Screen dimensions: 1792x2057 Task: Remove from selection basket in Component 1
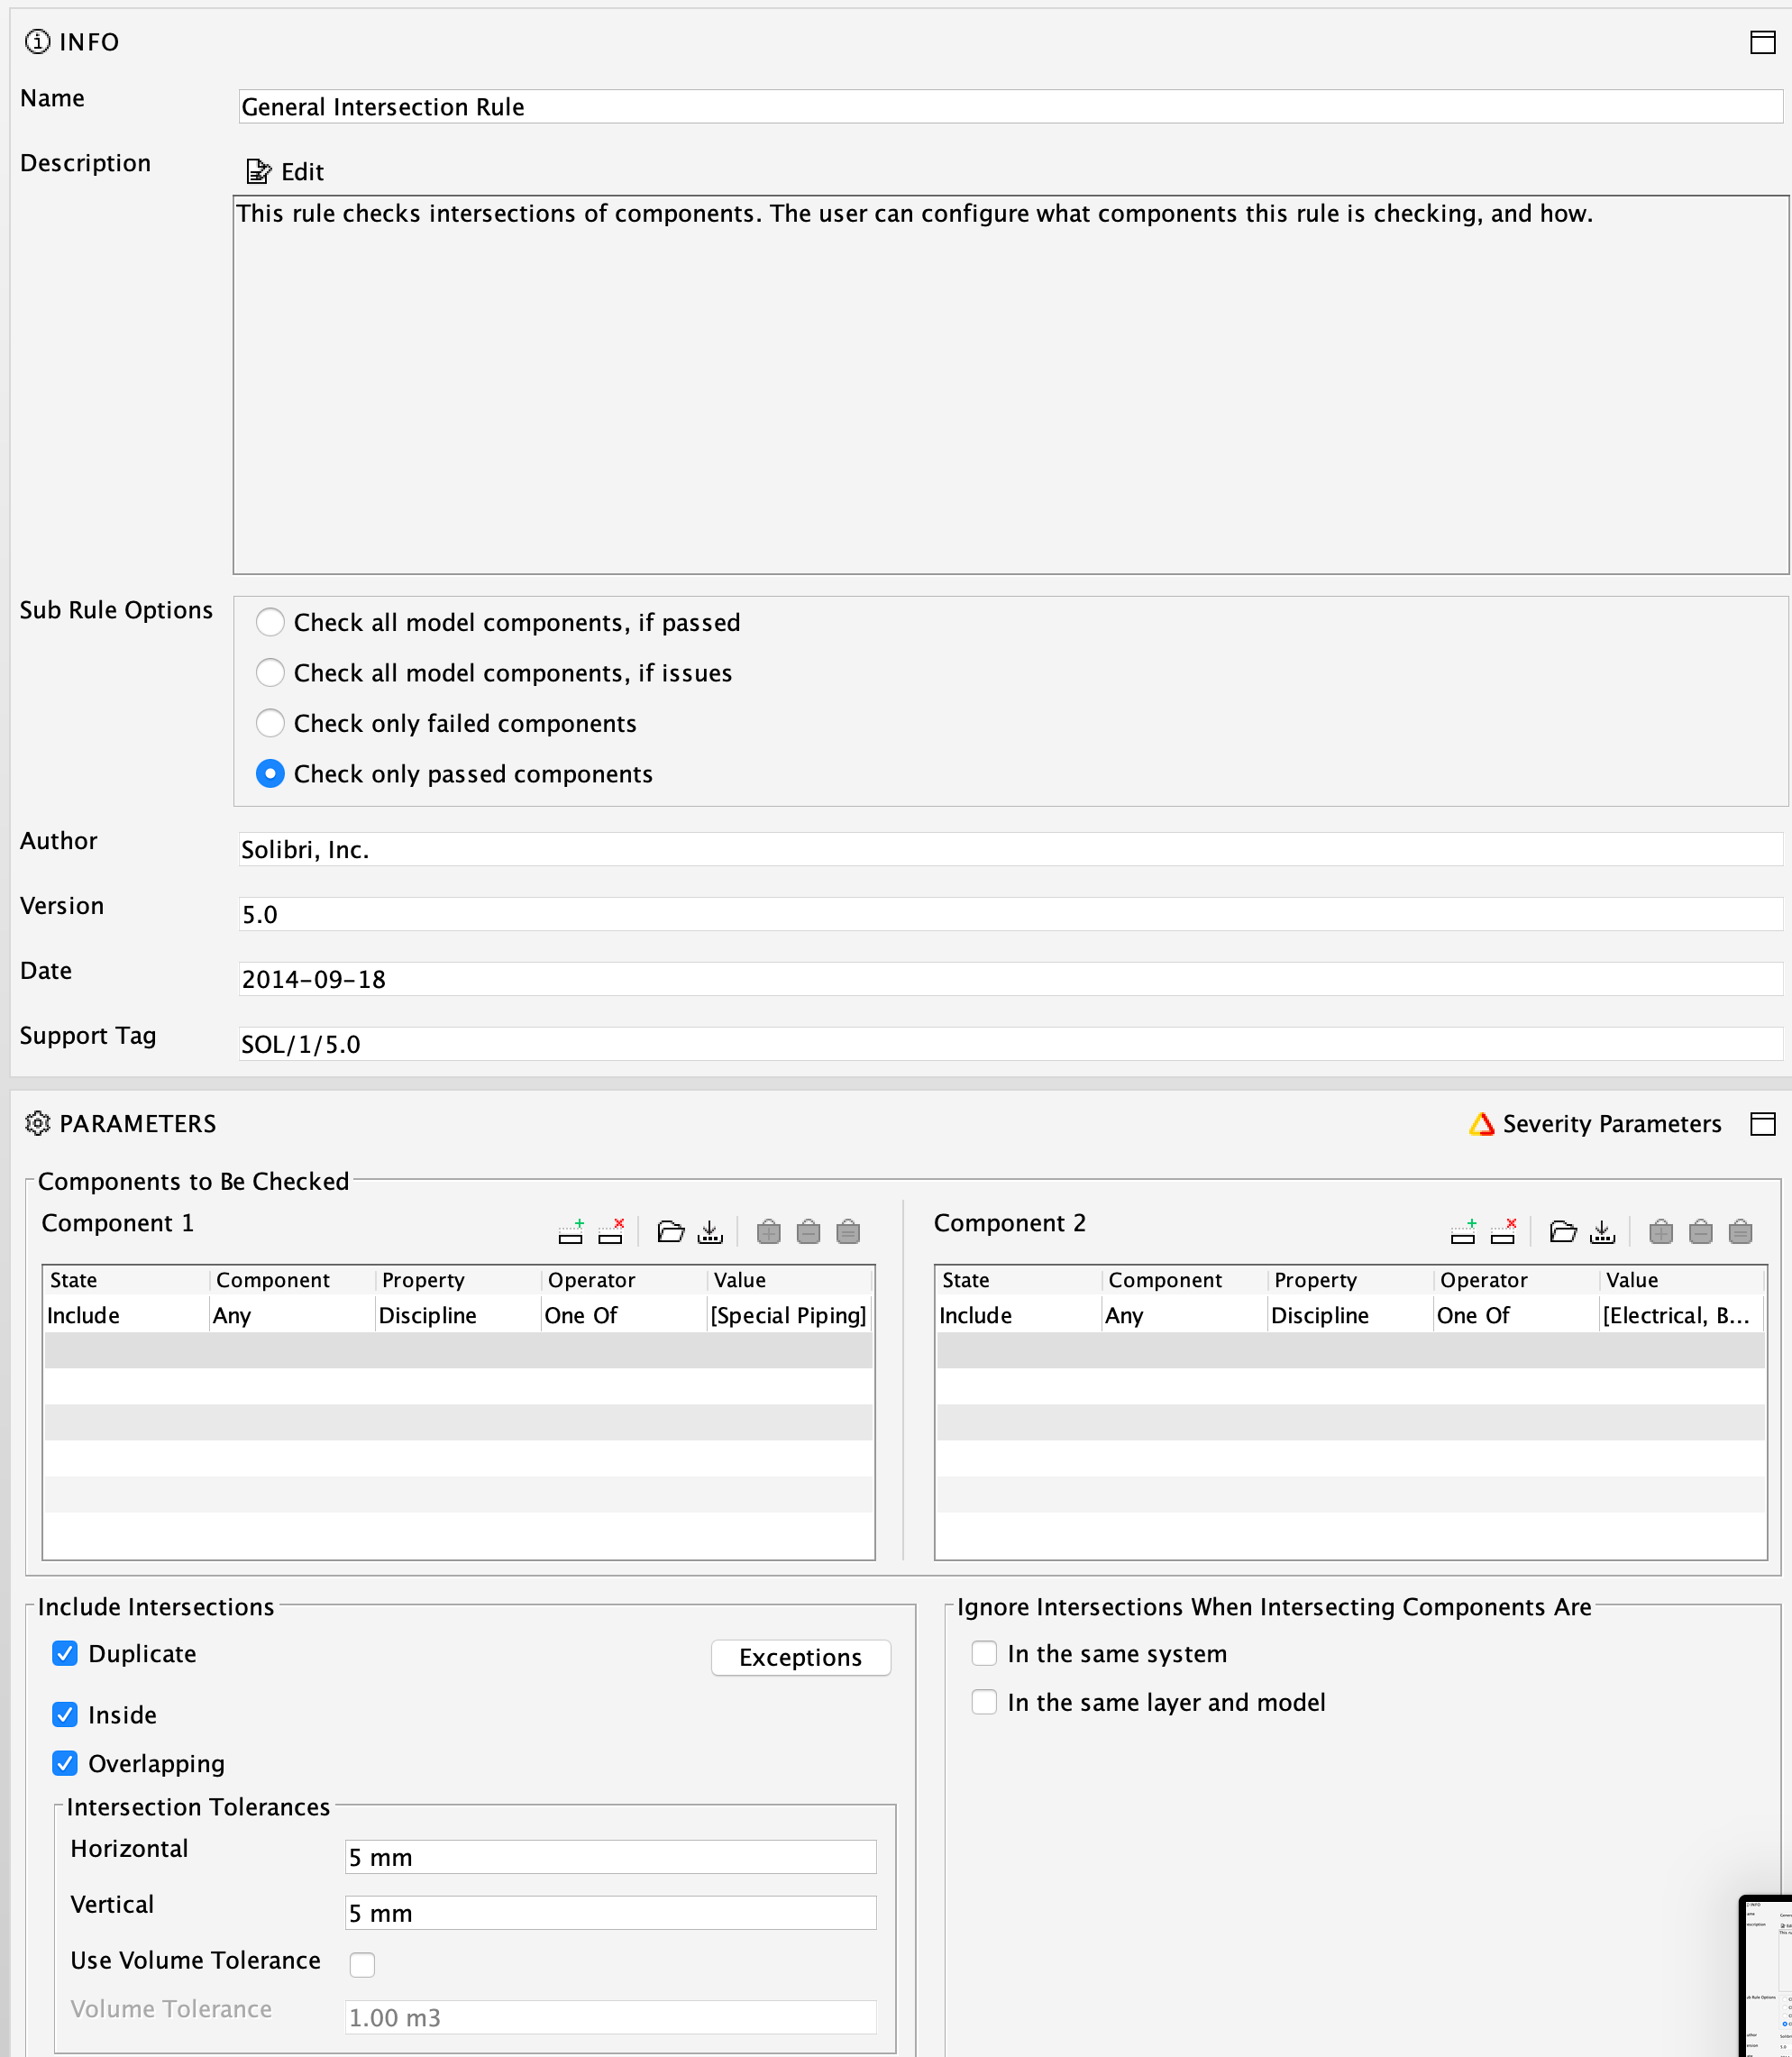[808, 1231]
